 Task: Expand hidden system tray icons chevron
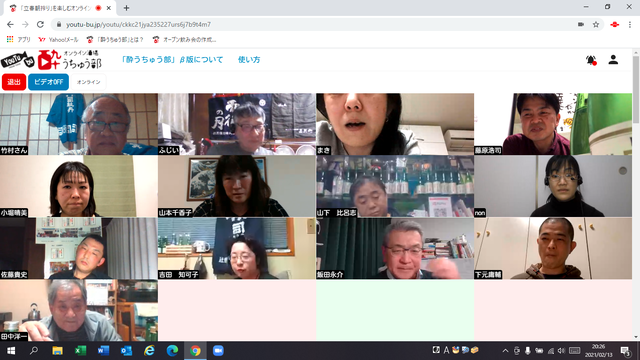point(505,351)
